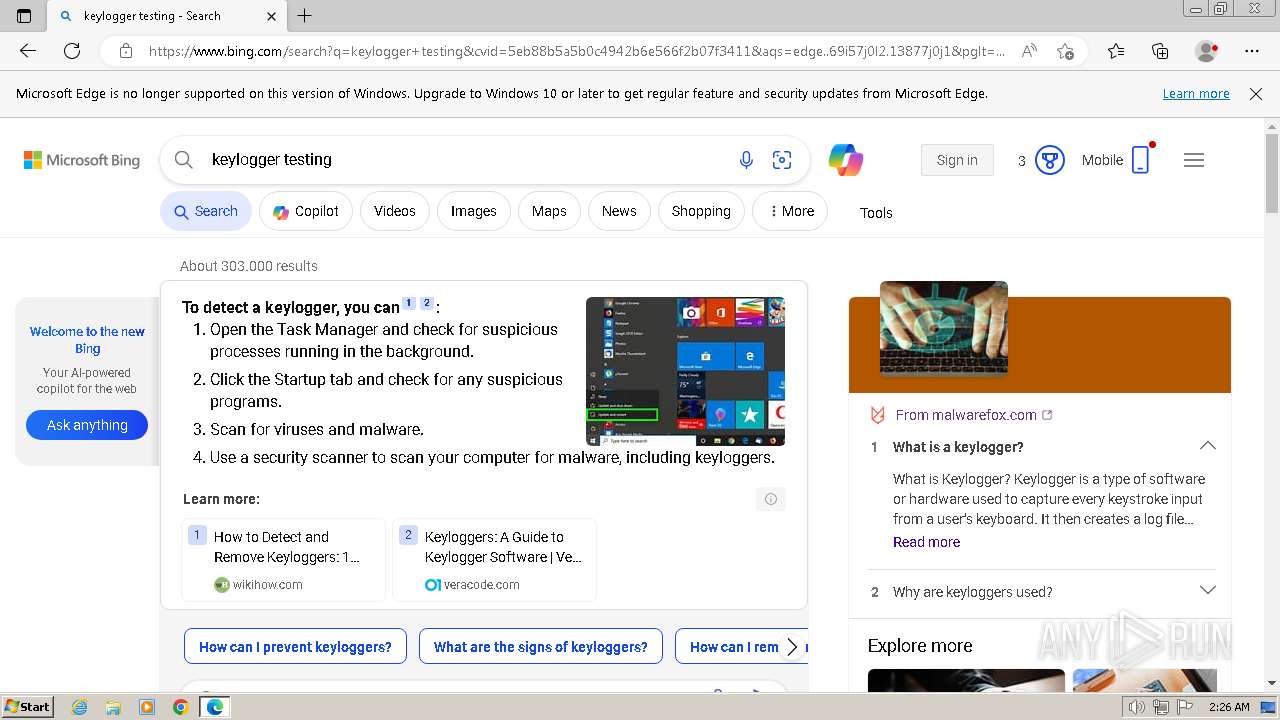Viewport: 1280px width, 720px height.
Task: Click the browser address bar URL
Action: pos(576,51)
